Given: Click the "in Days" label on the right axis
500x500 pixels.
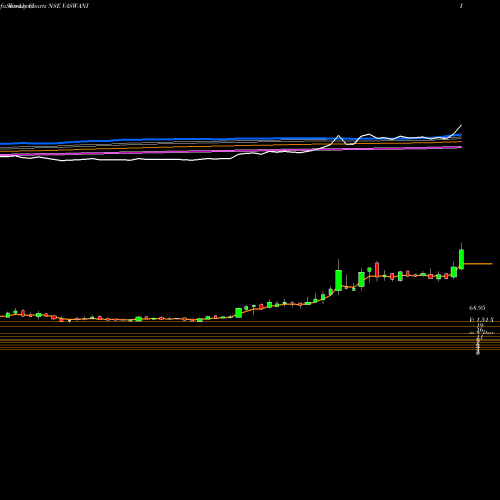Looking at the screenshot, I should [481, 332].
